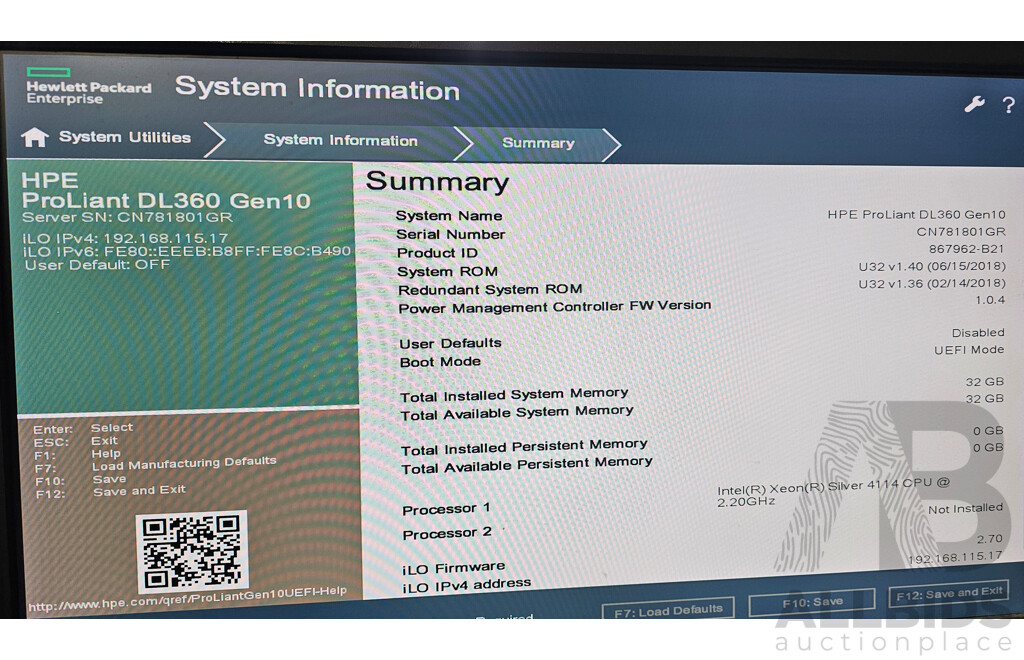Click the value U32 v1.36 (02/14/2018)

[x=932, y=283]
